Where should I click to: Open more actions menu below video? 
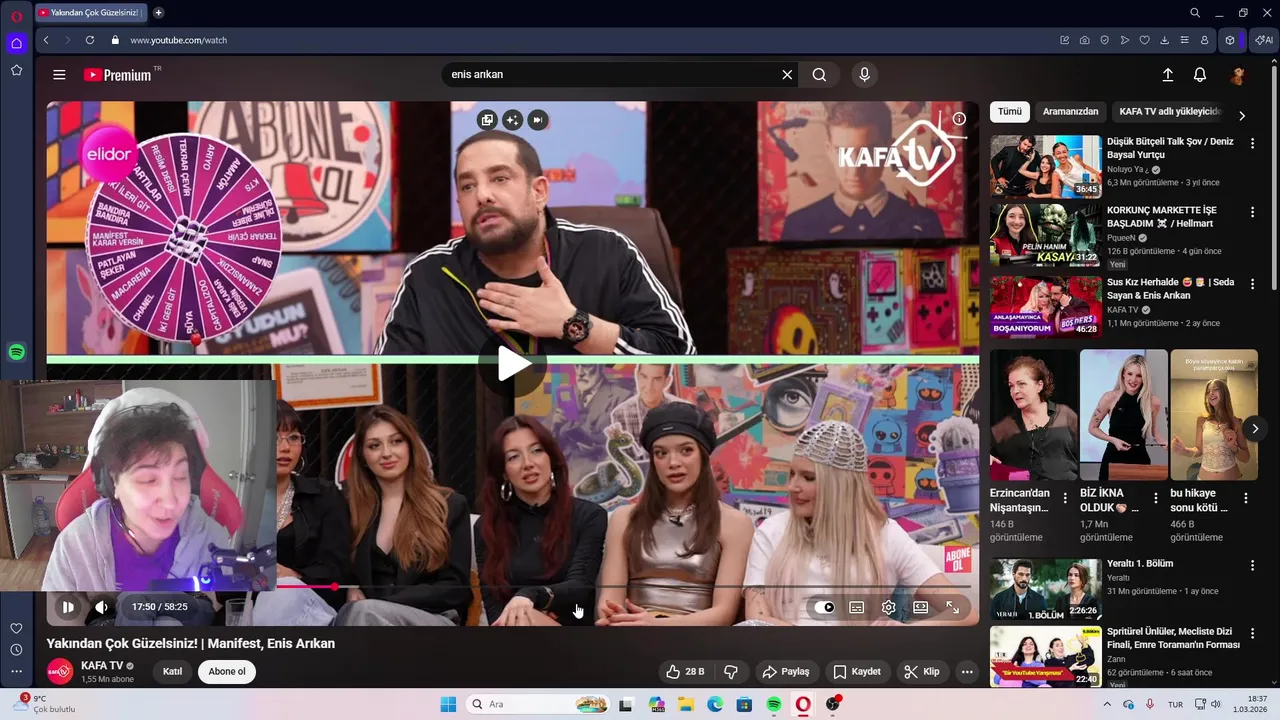[967, 672]
